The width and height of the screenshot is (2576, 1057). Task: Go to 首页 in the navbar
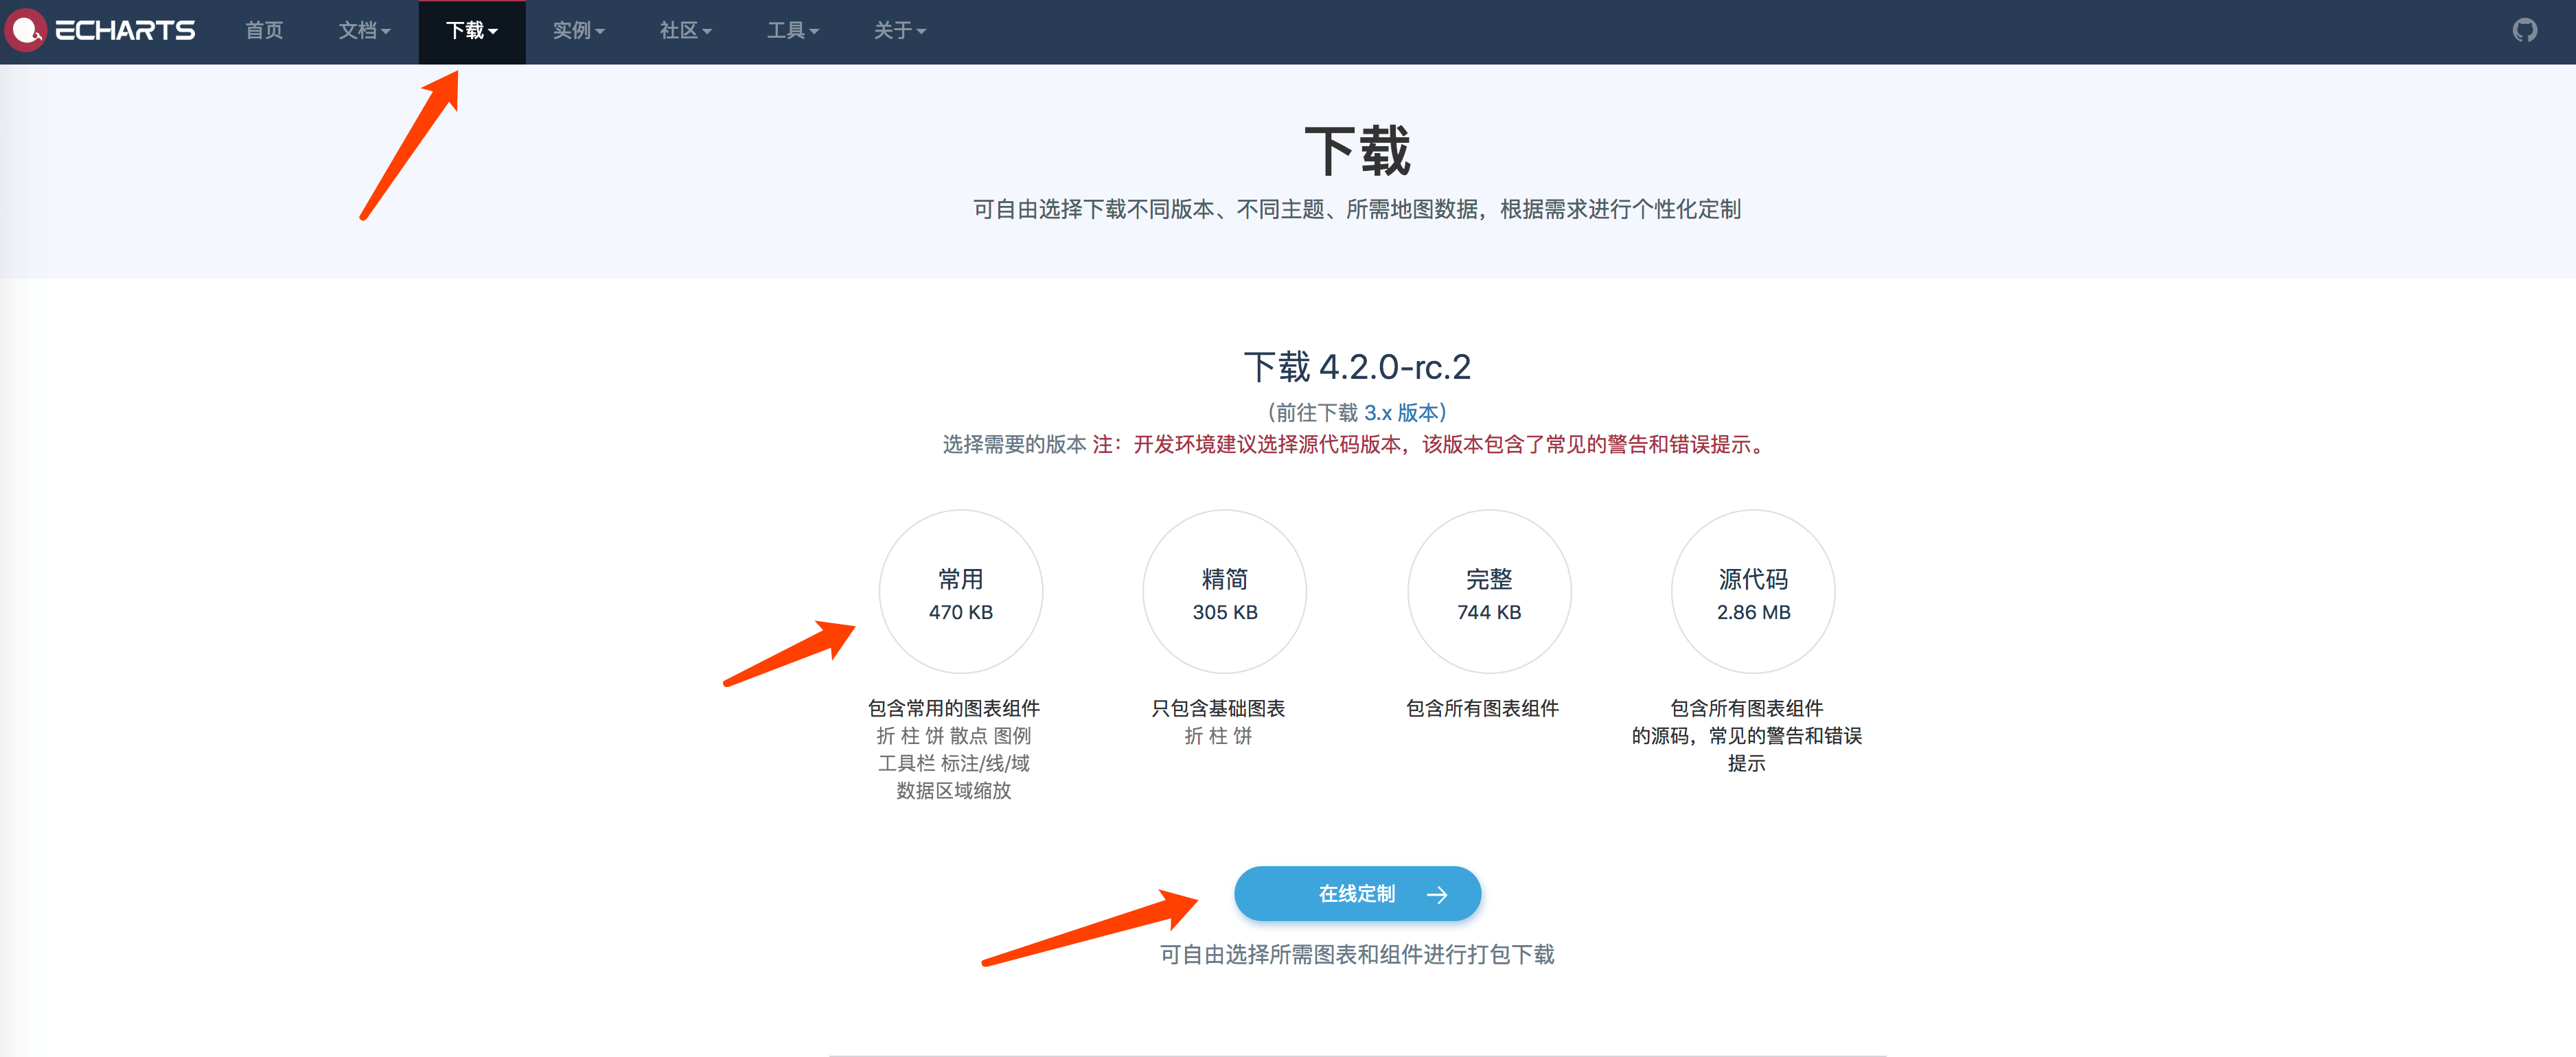(x=264, y=31)
